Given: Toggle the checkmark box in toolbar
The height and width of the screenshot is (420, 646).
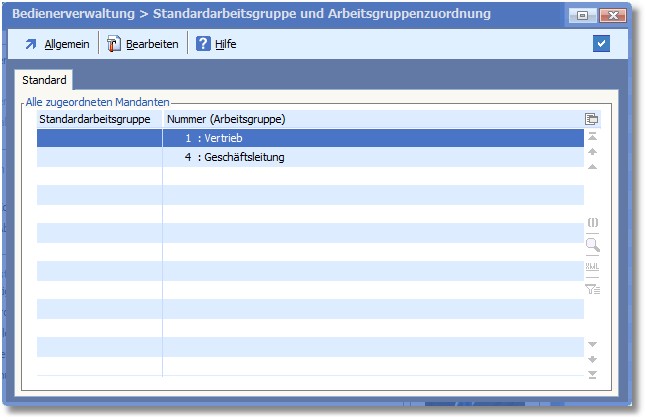Looking at the screenshot, I should [x=601, y=43].
